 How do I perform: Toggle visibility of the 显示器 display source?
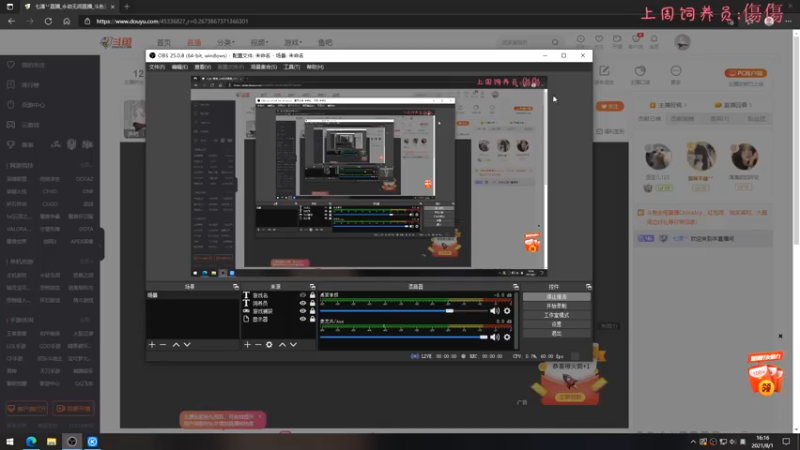click(303, 319)
